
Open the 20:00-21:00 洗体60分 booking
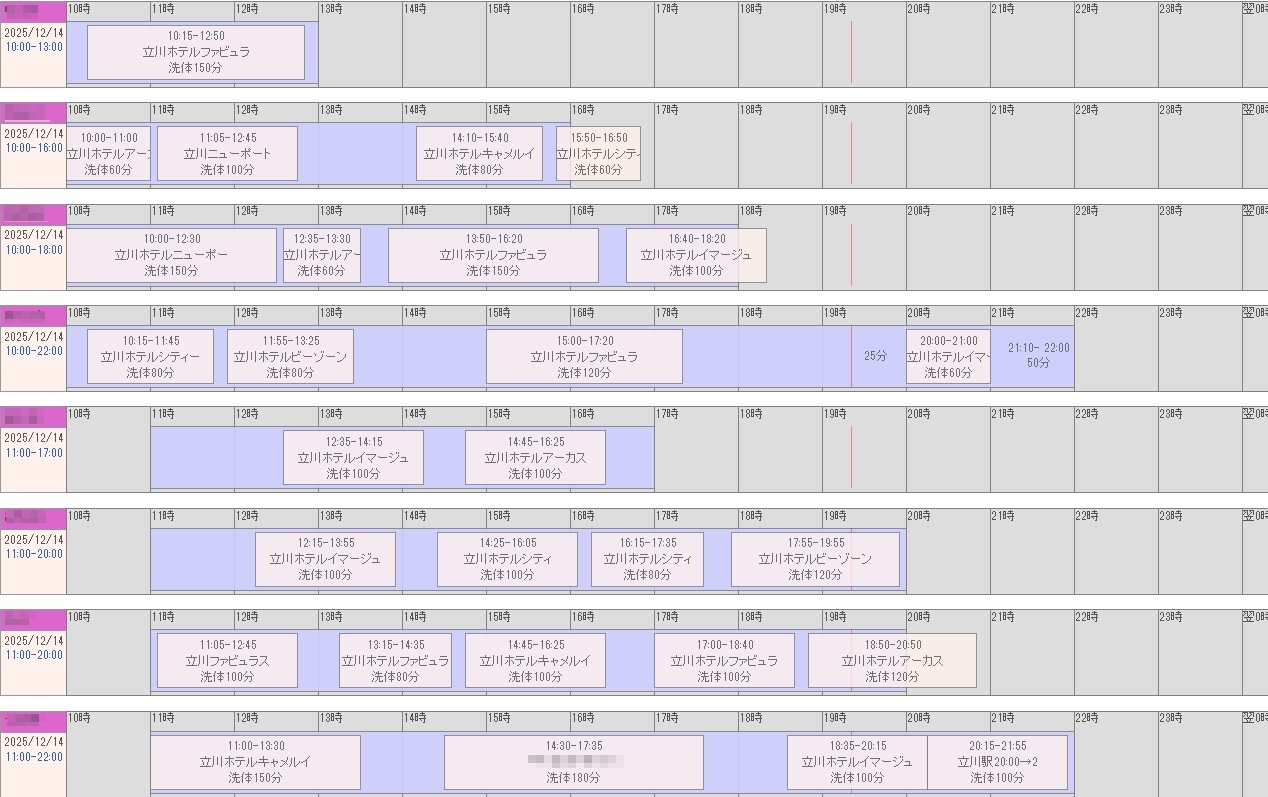(948, 357)
